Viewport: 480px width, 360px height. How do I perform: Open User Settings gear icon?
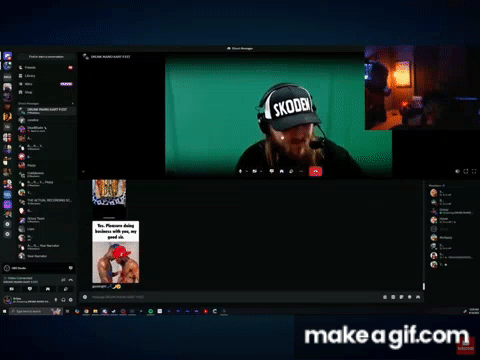click(x=71, y=300)
